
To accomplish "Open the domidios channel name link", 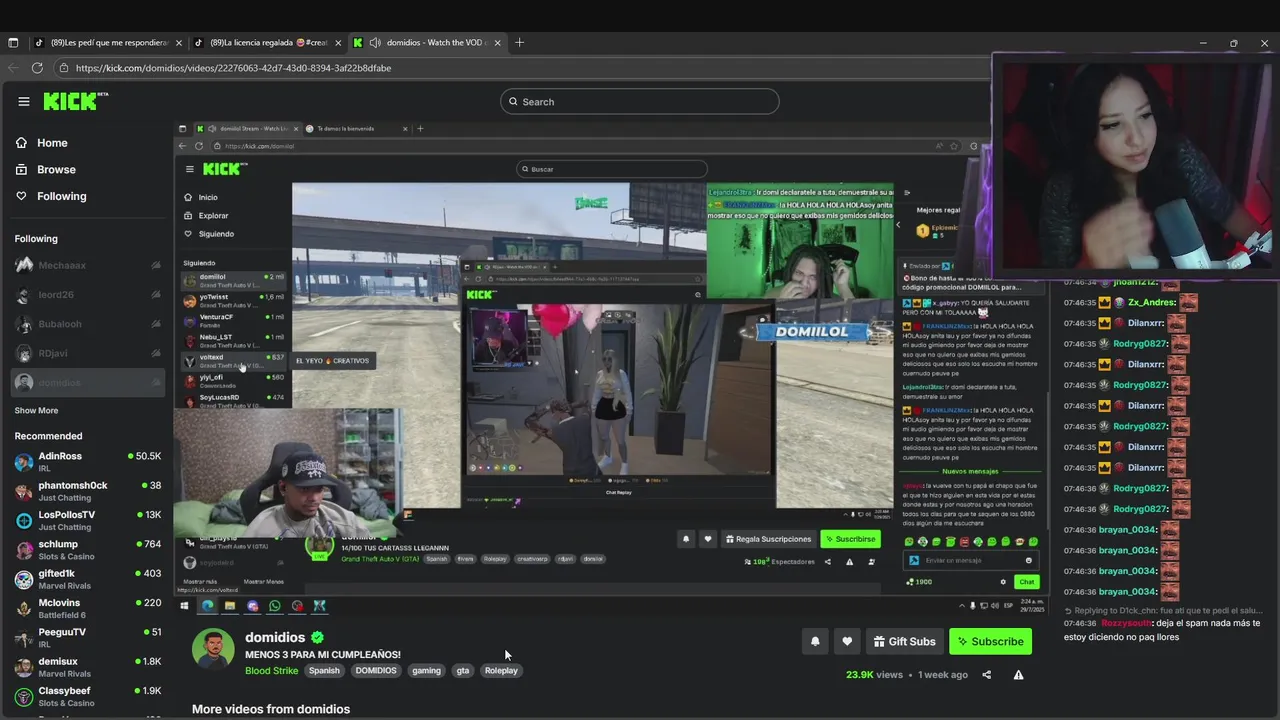I will [275, 637].
